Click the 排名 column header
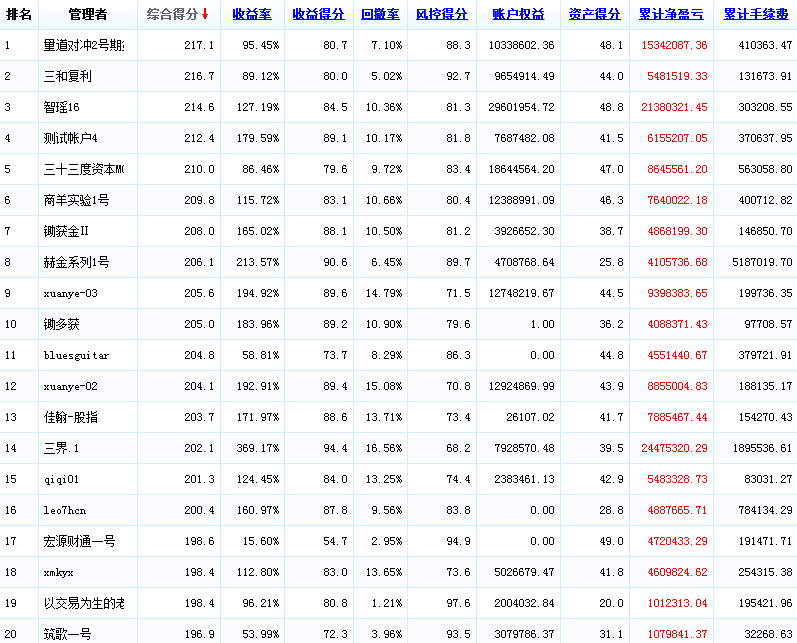The height and width of the screenshot is (643, 797). 19,15
